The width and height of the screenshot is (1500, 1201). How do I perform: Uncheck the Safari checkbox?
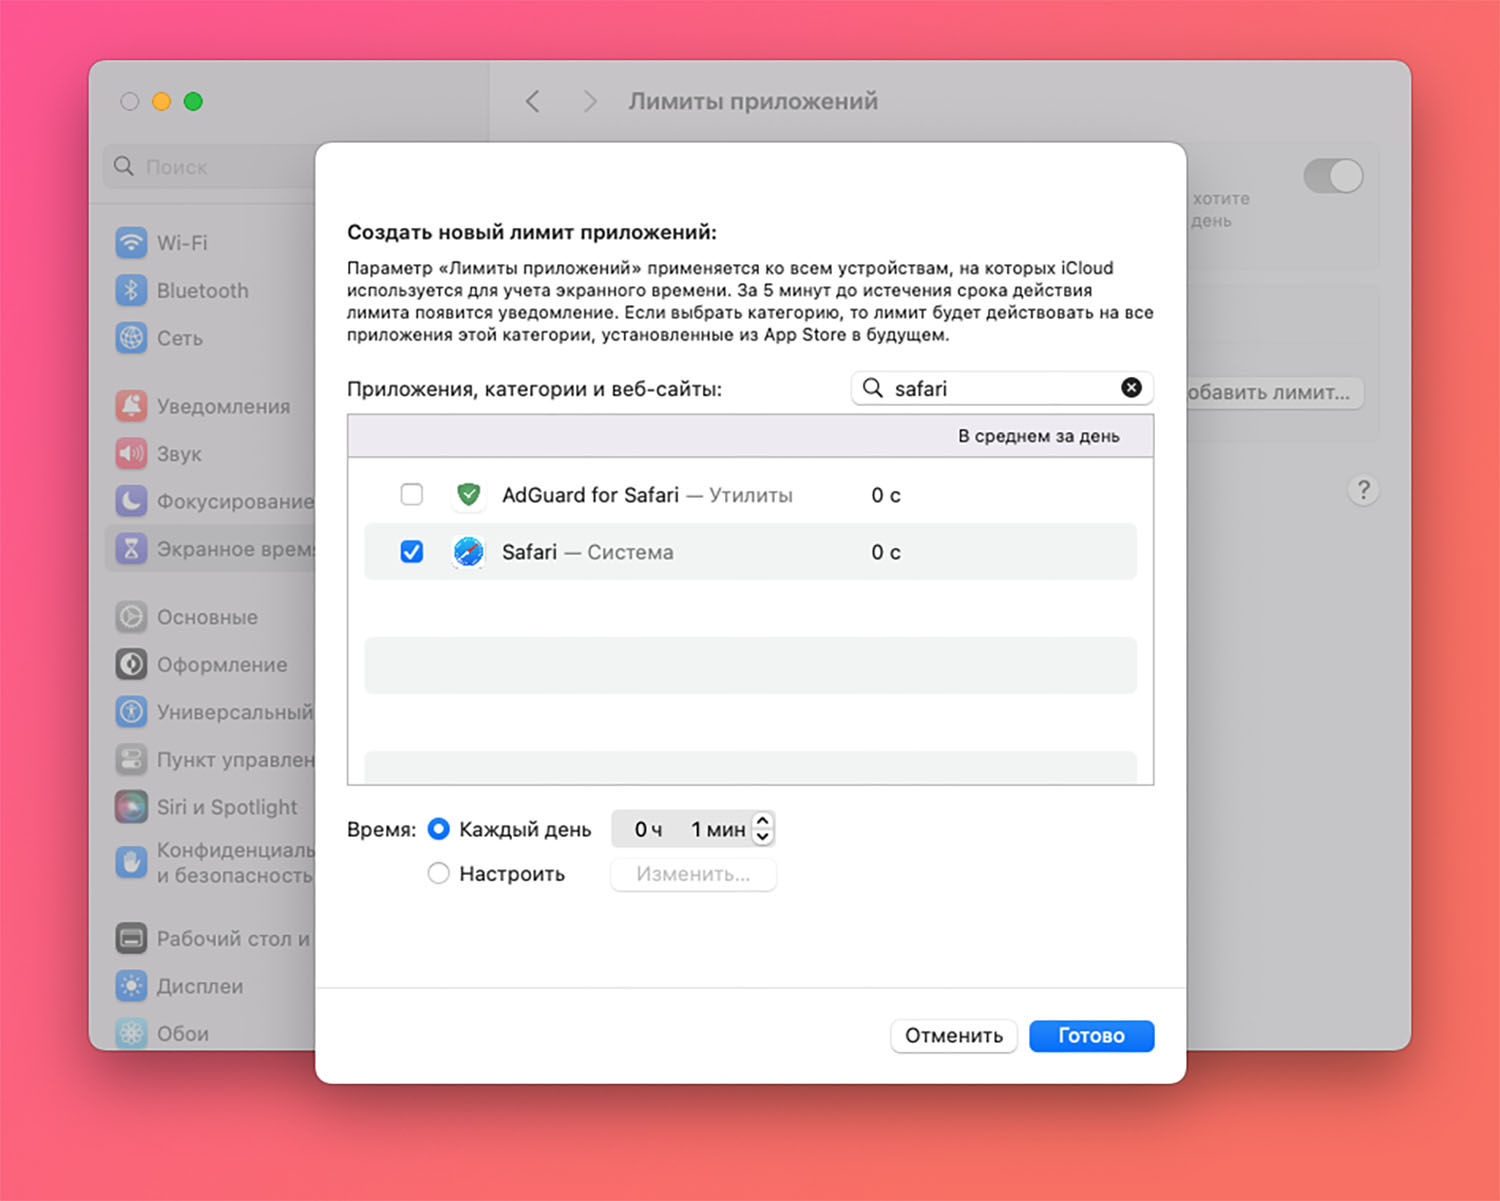click(411, 551)
